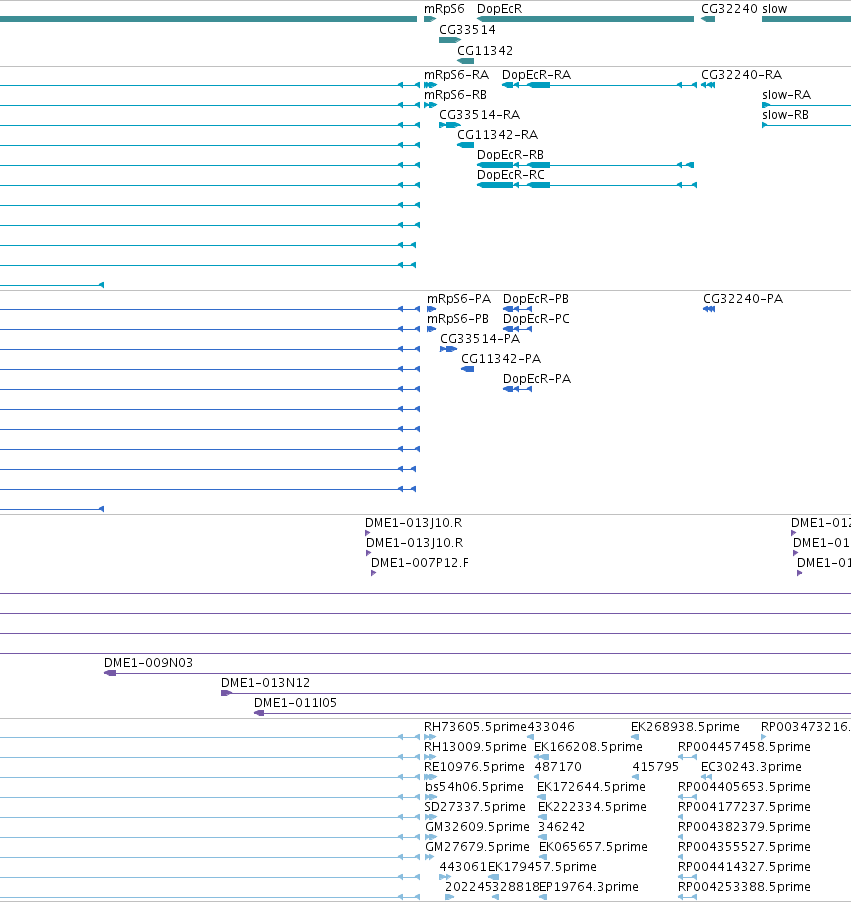The height and width of the screenshot is (902, 851).
Task: Click the 487170 EST label
Action: coord(558,767)
